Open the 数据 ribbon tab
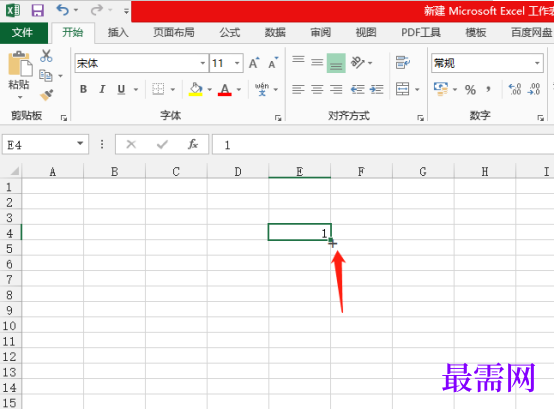This screenshot has height=409, width=554. click(x=275, y=33)
